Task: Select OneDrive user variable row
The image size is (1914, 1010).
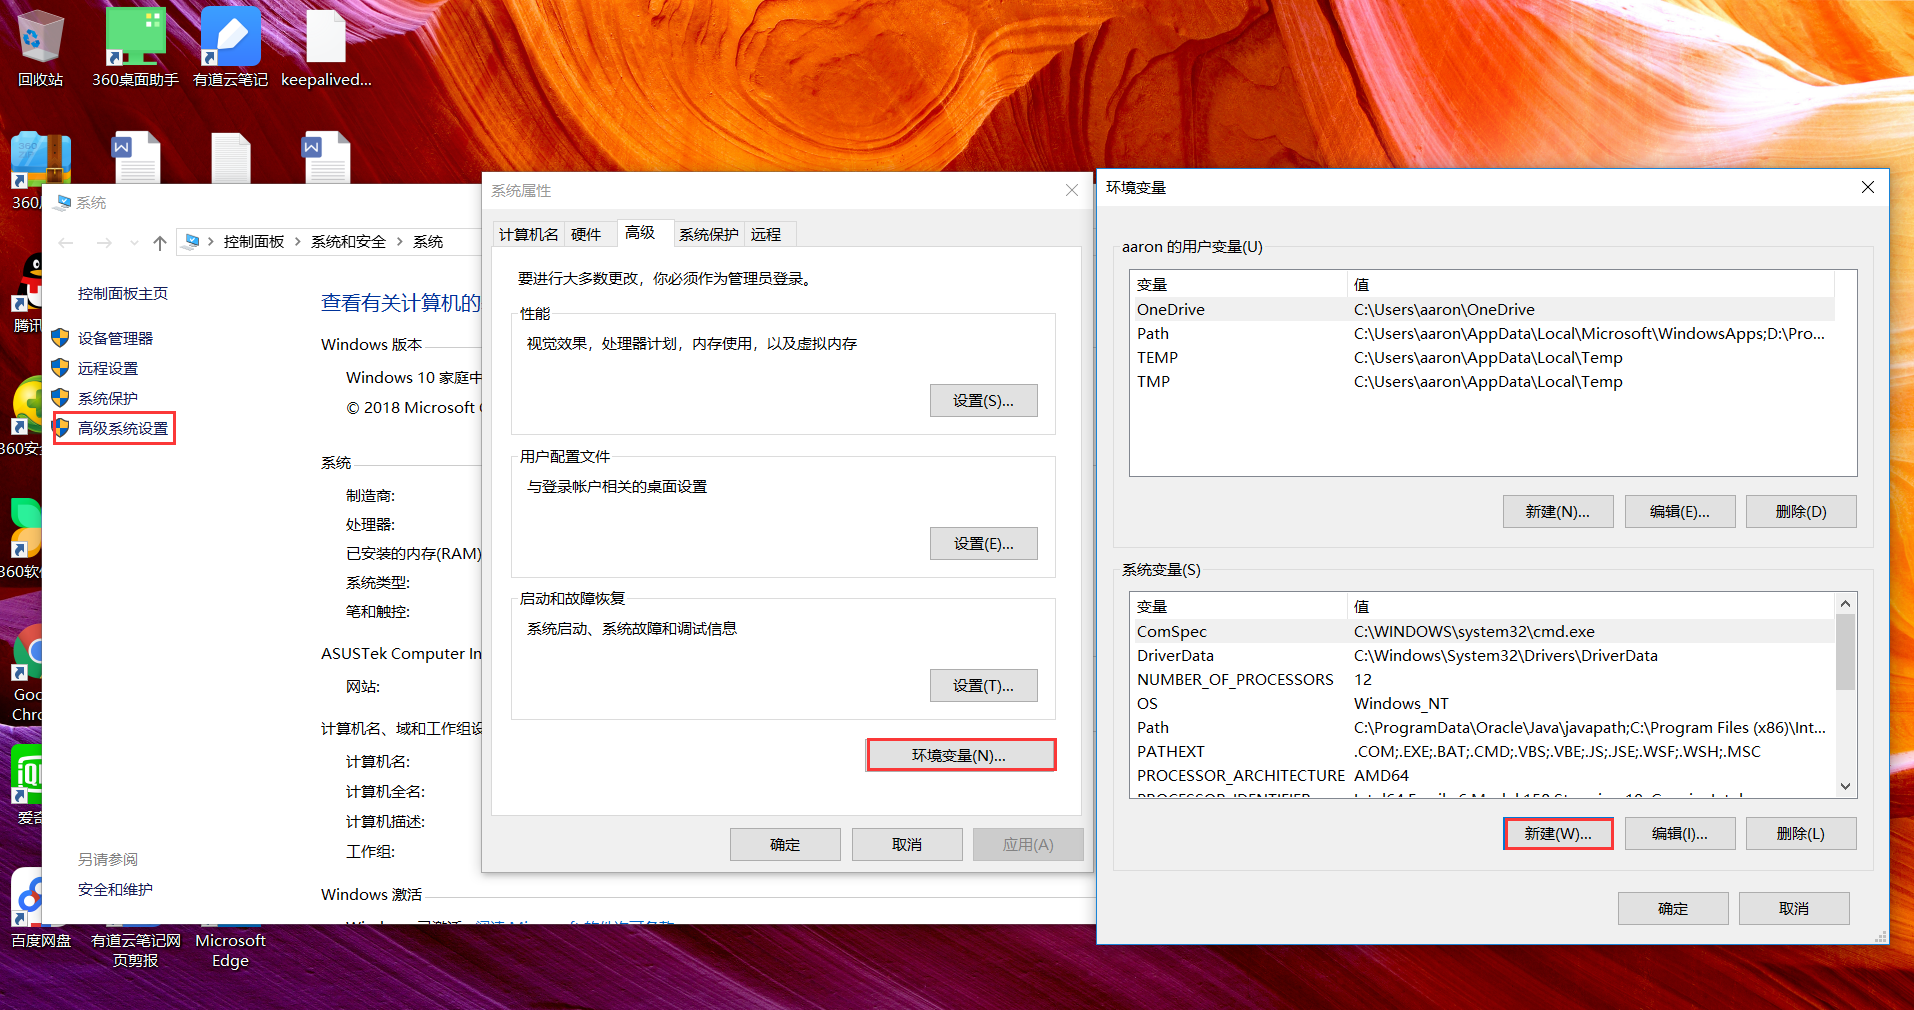Action: click(x=1482, y=309)
